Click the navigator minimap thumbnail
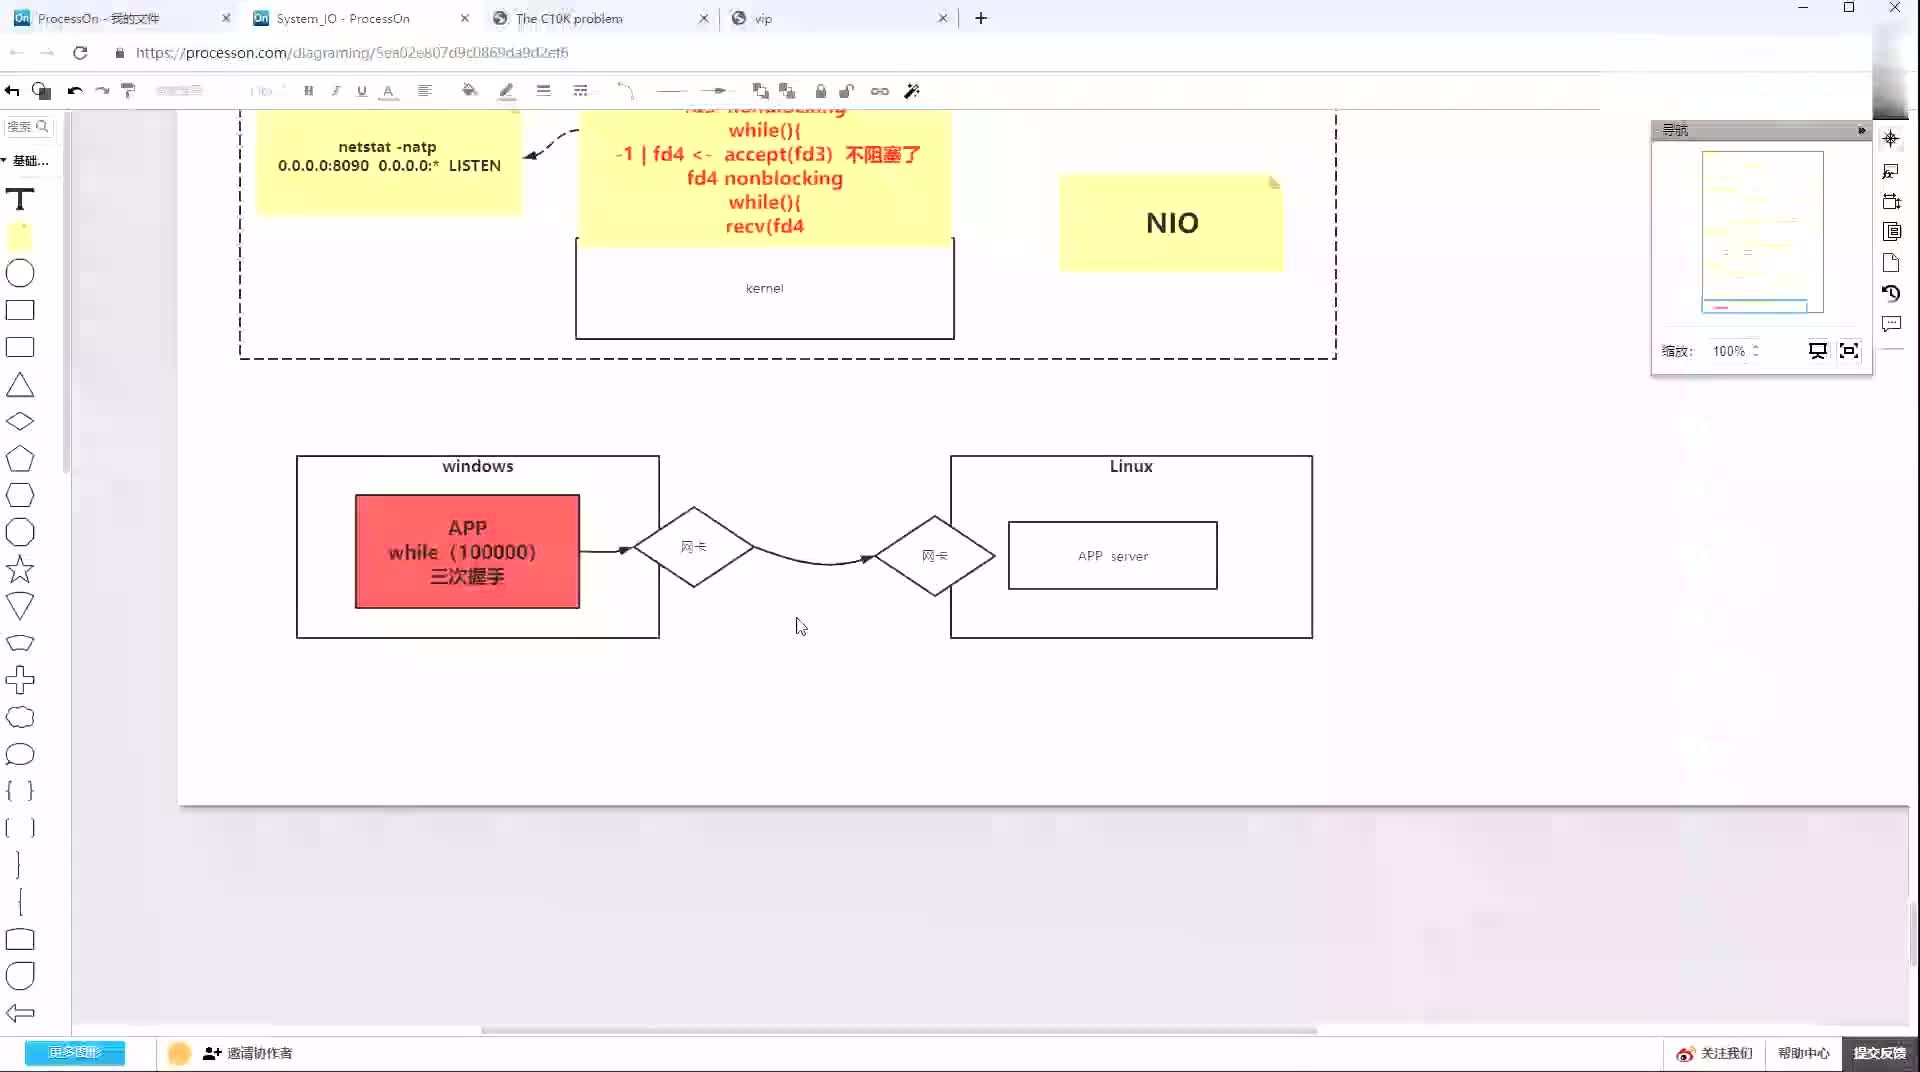This screenshot has width=1920, height=1072. [x=1762, y=232]
